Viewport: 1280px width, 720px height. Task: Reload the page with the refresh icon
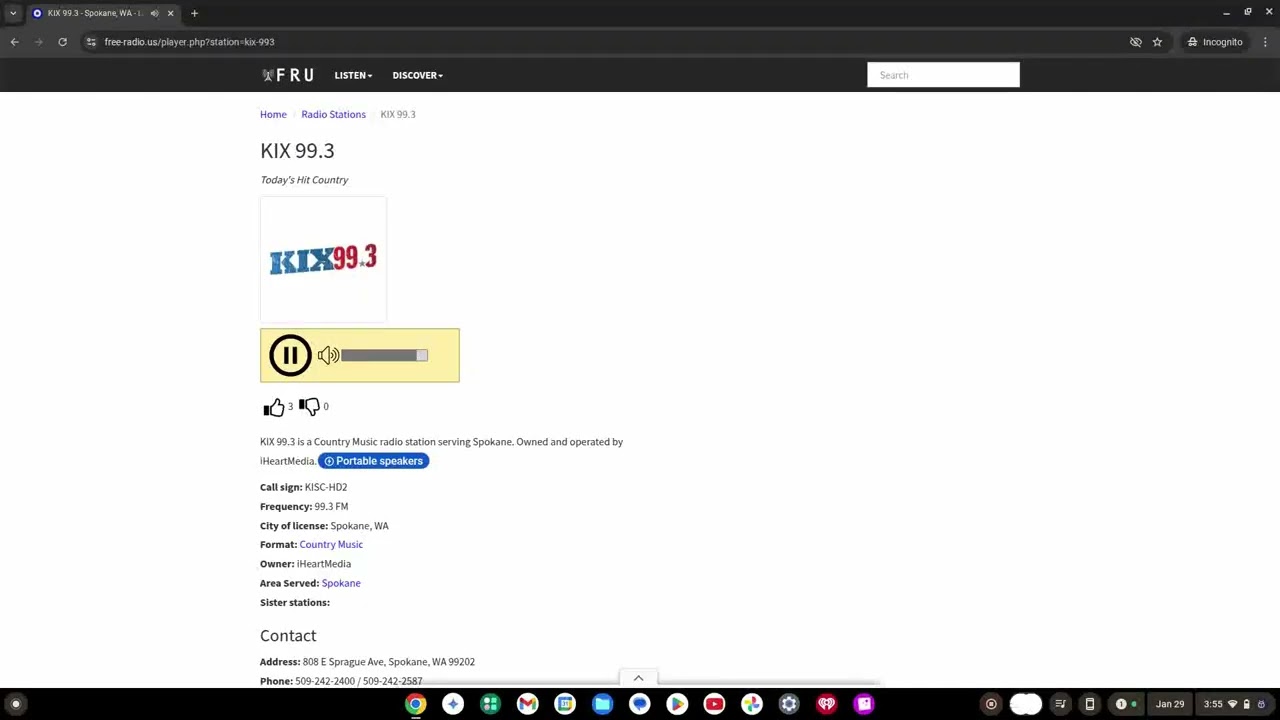click(x=62, y=42)
